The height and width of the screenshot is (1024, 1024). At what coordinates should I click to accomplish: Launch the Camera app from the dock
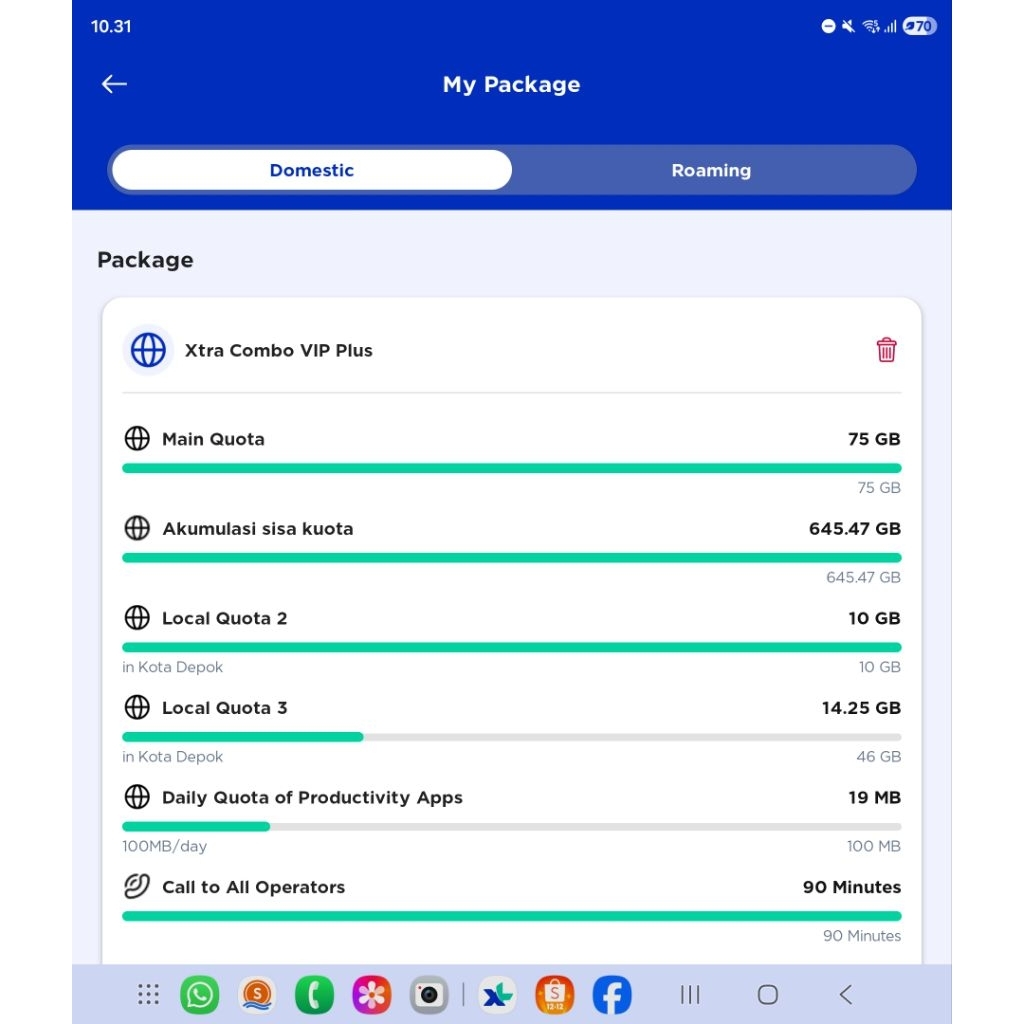pos(430,995)
